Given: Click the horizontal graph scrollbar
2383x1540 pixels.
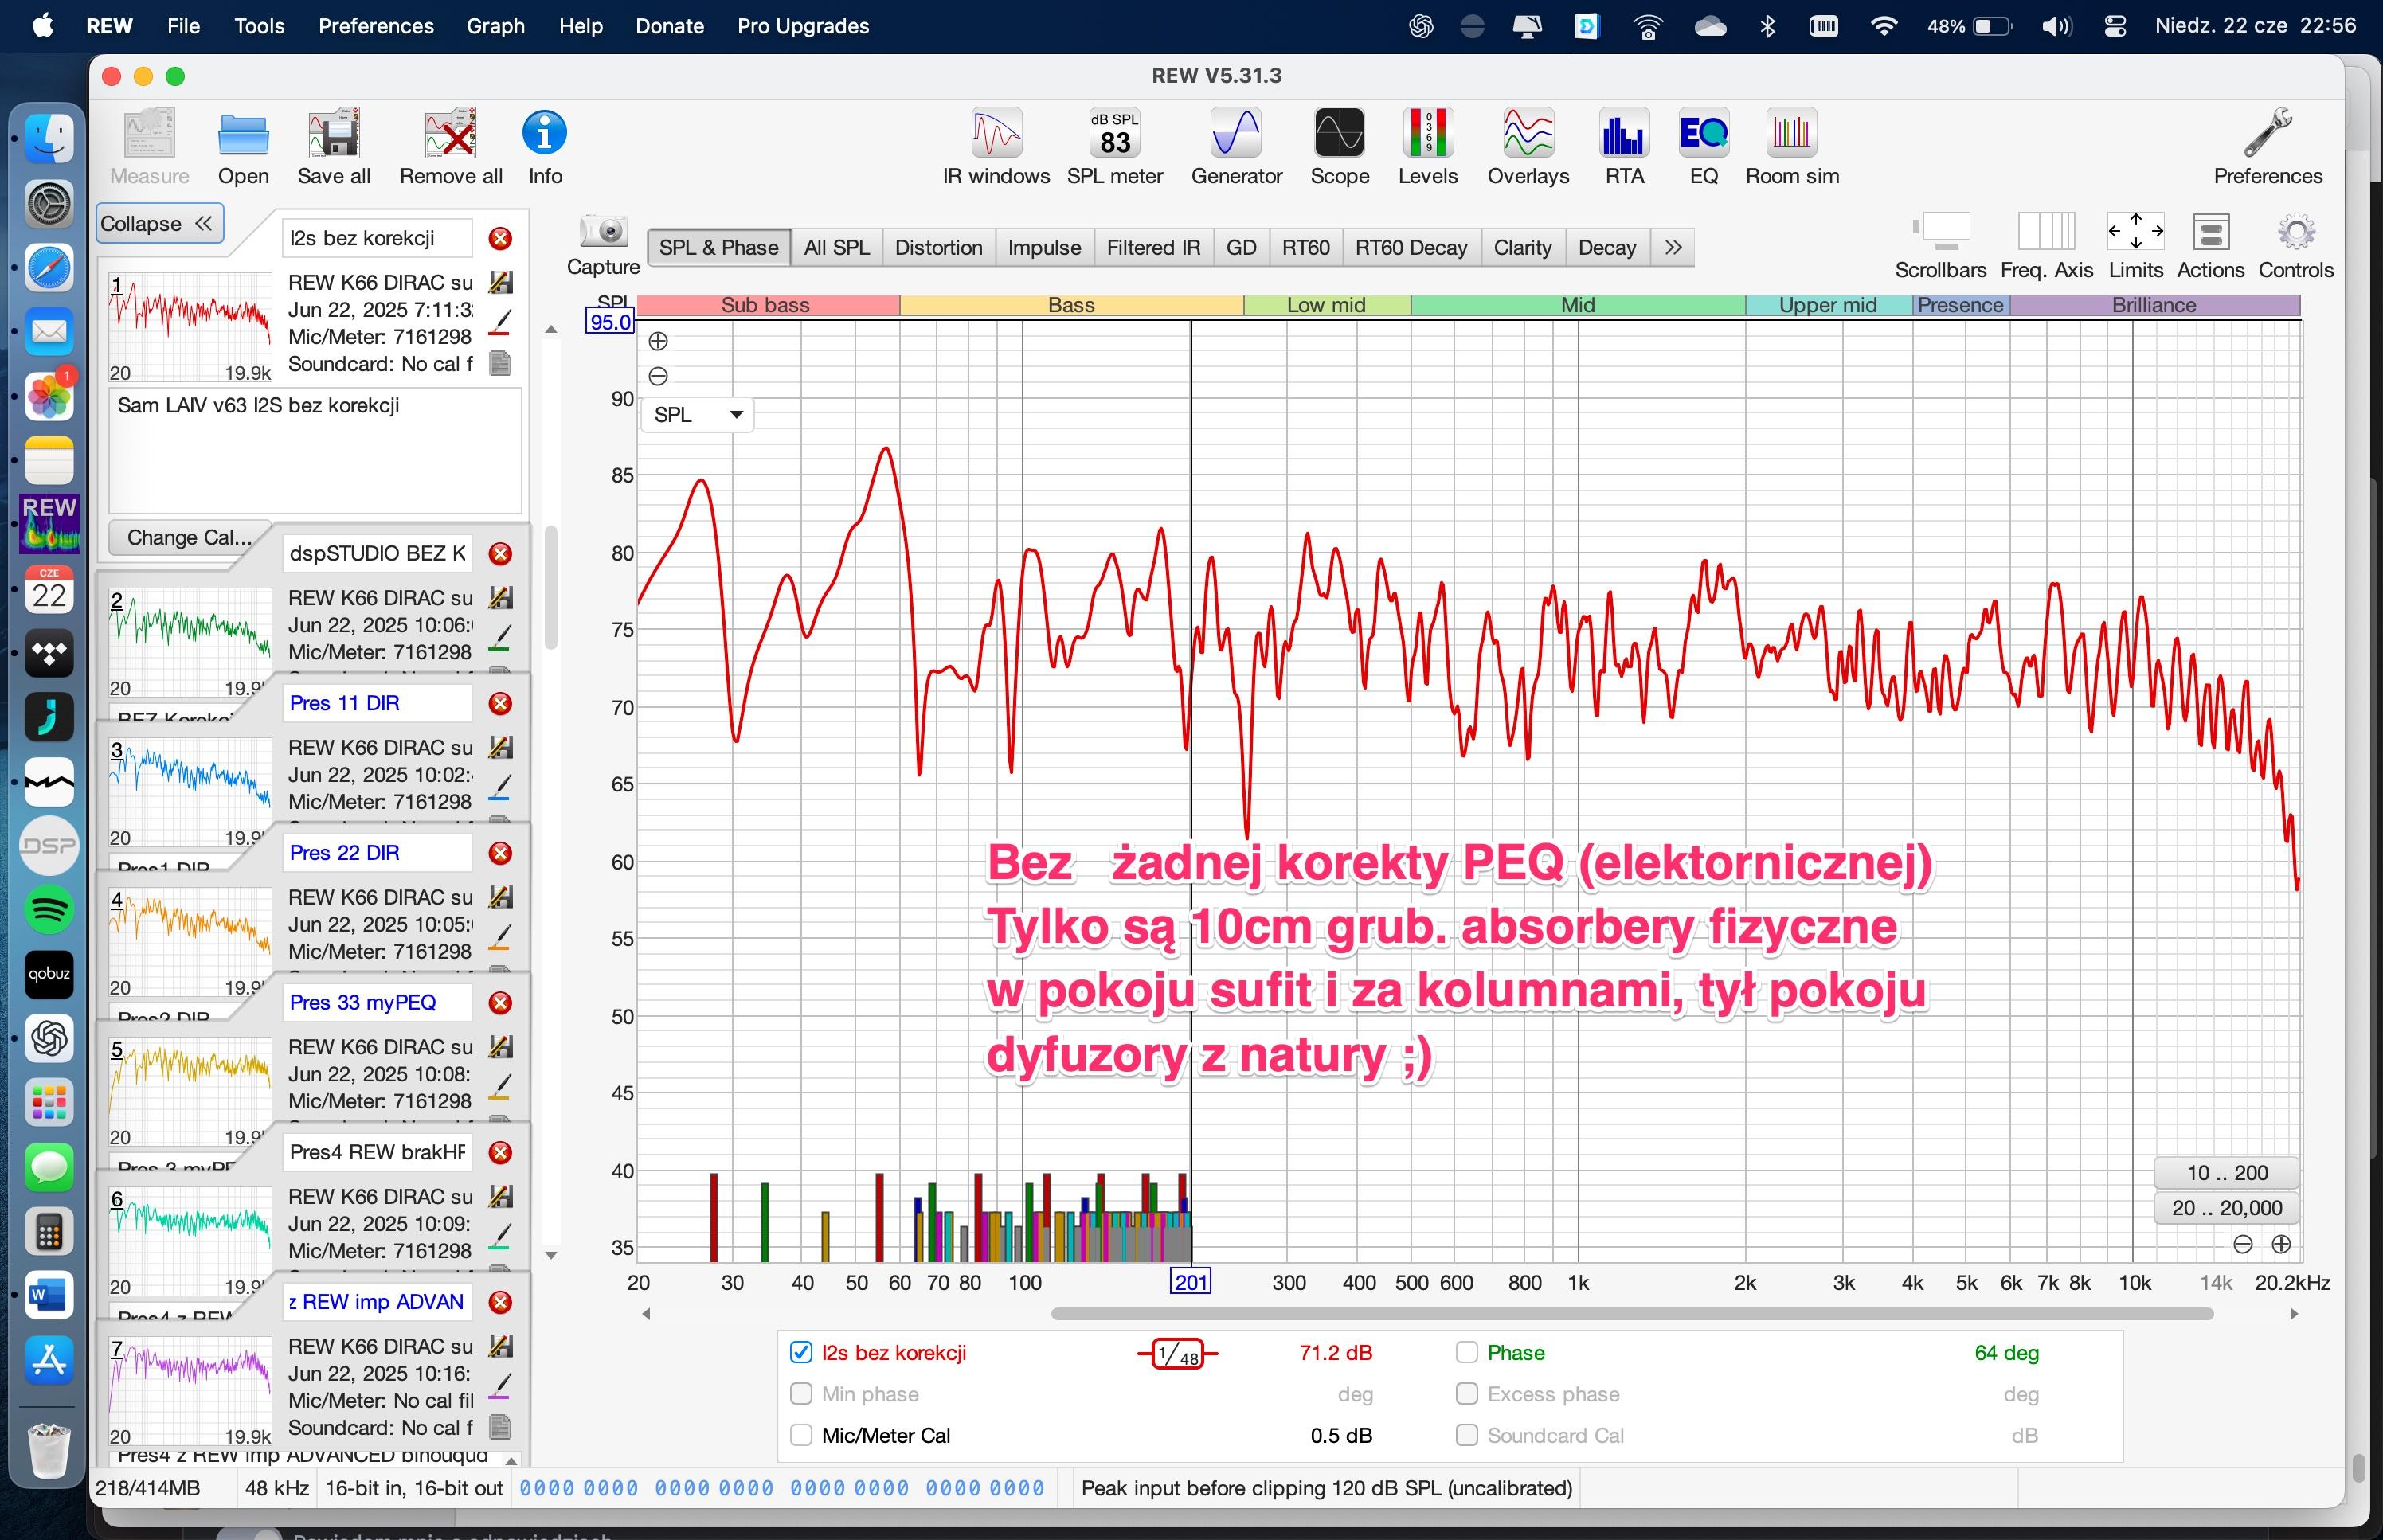Looking at the screenshot, I should (x=1630, y=1314).
